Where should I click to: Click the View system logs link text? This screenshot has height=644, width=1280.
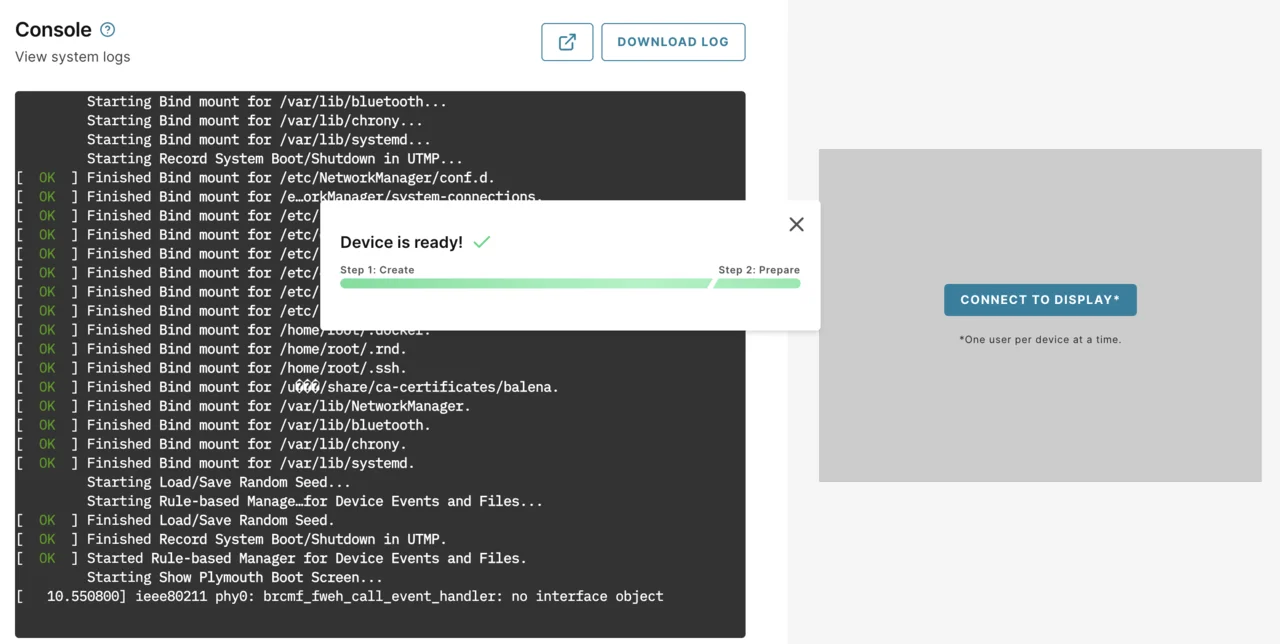coord(71,57)
